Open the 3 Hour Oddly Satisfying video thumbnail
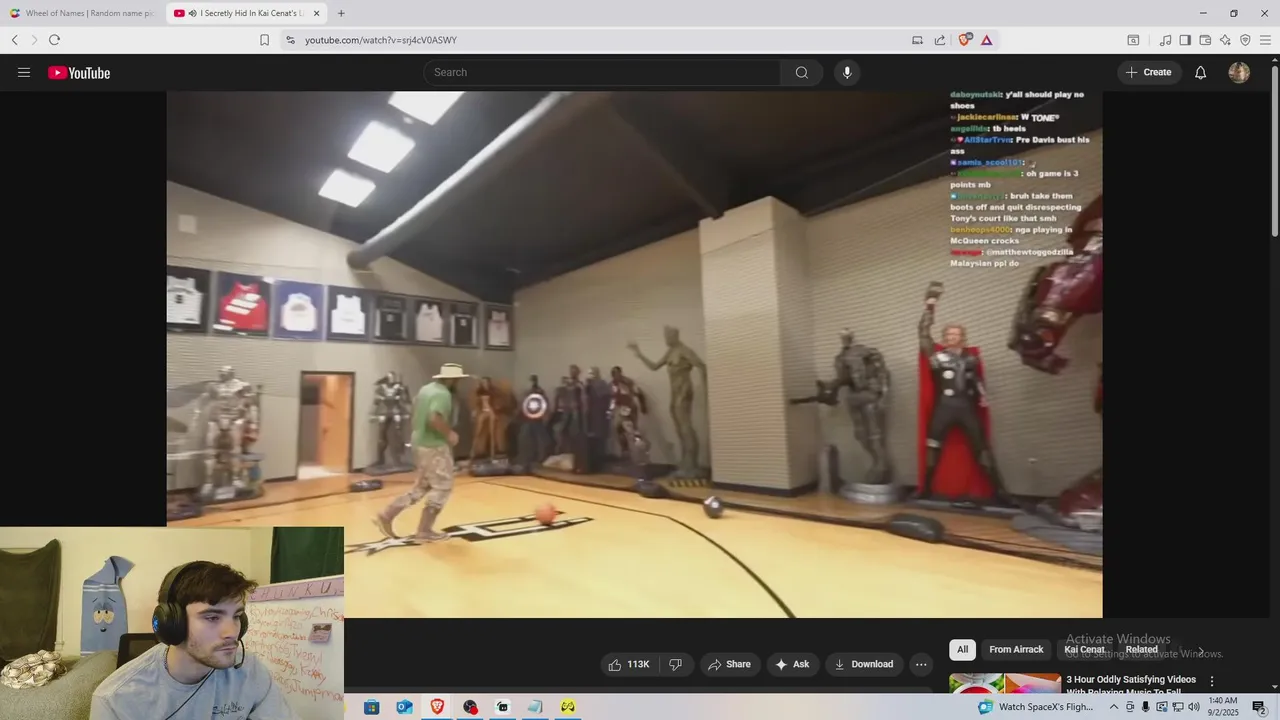 [x=1005, y=684]
